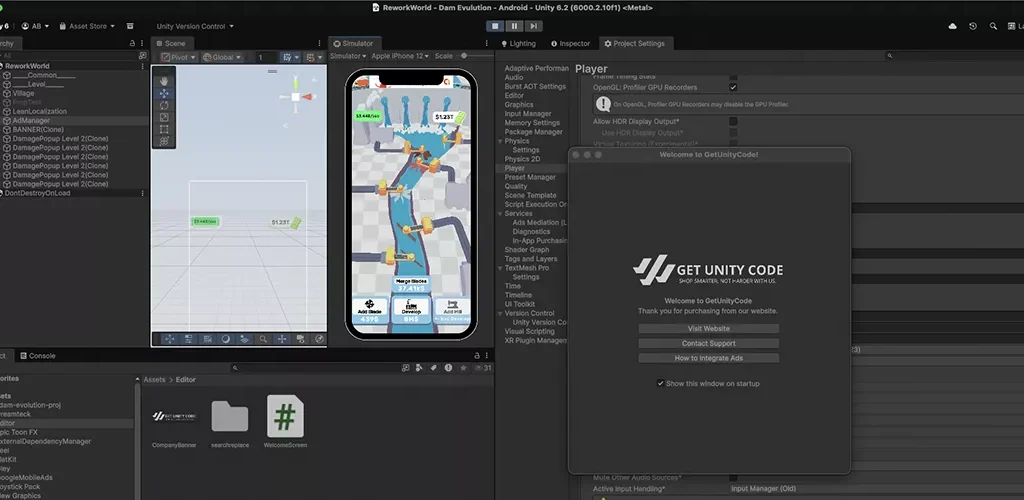
Task: Switch to the Inspector tab
Action: coord(571,44)
